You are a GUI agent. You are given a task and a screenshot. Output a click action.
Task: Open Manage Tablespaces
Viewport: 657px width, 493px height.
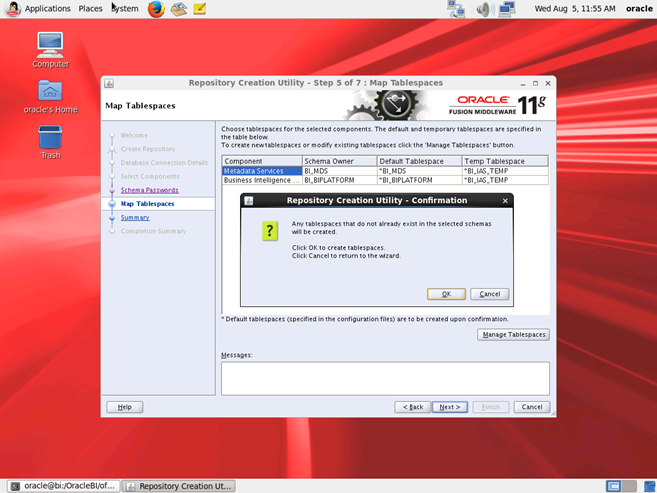(513, 334)
